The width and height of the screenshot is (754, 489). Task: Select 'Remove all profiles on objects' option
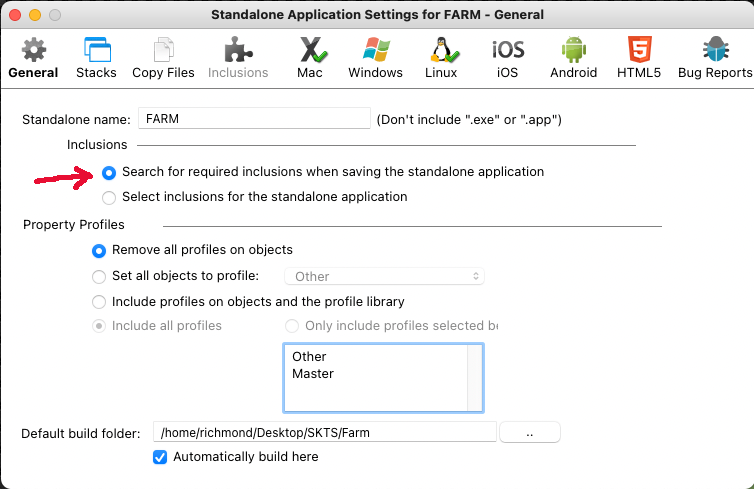(99, 250)
